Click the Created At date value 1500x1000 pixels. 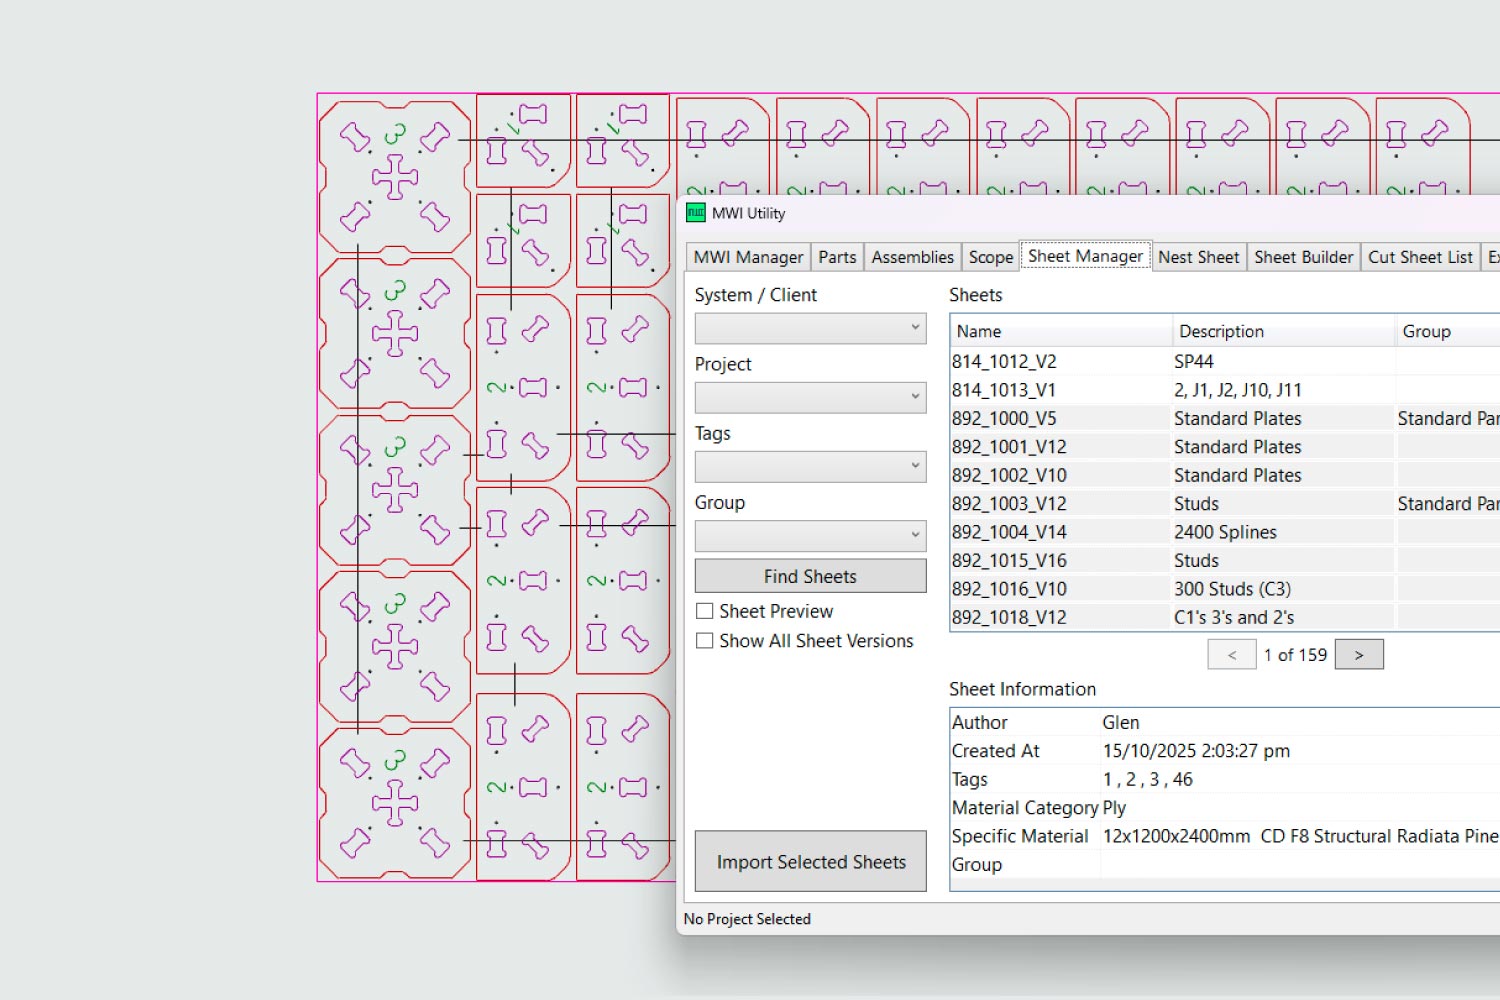(1196, 751)
